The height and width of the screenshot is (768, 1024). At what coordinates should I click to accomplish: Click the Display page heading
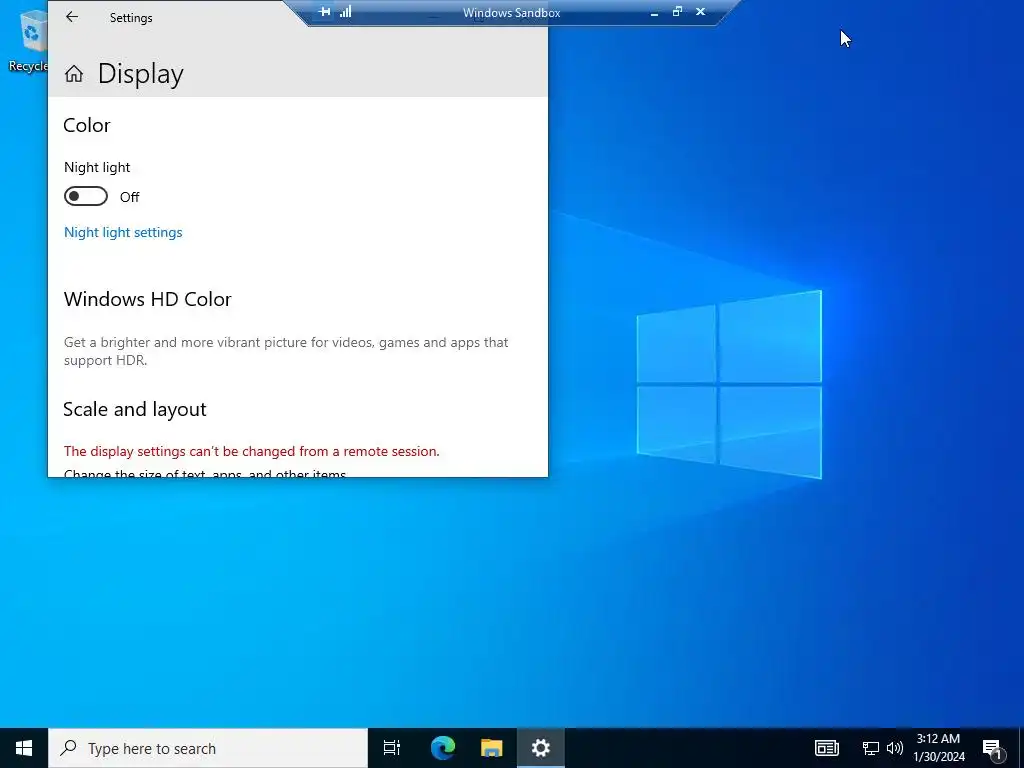pos(140,74)
